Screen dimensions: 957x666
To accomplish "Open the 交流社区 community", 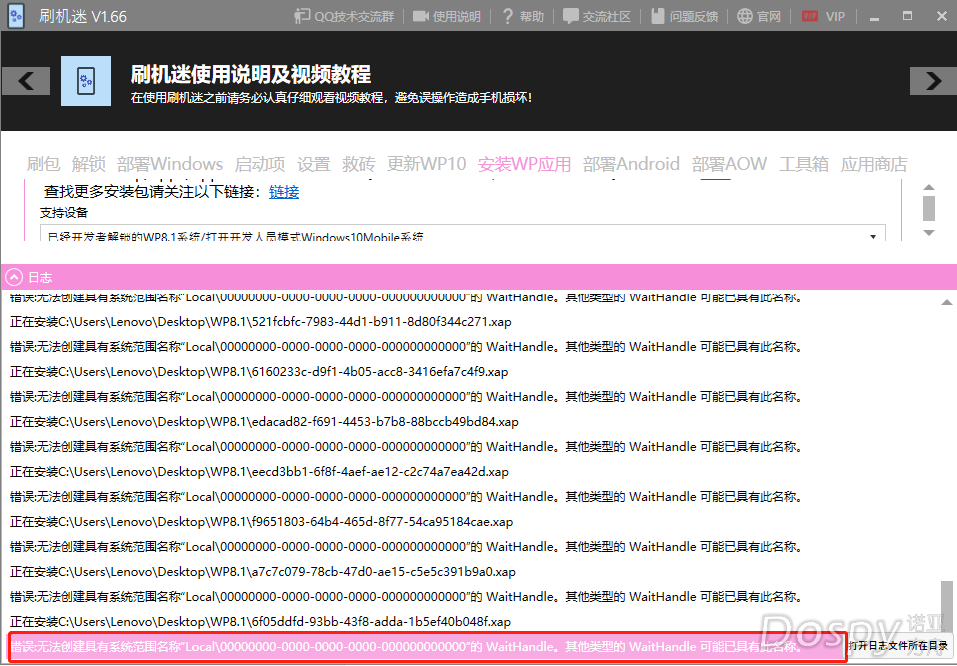I will [x=596, y=16].
